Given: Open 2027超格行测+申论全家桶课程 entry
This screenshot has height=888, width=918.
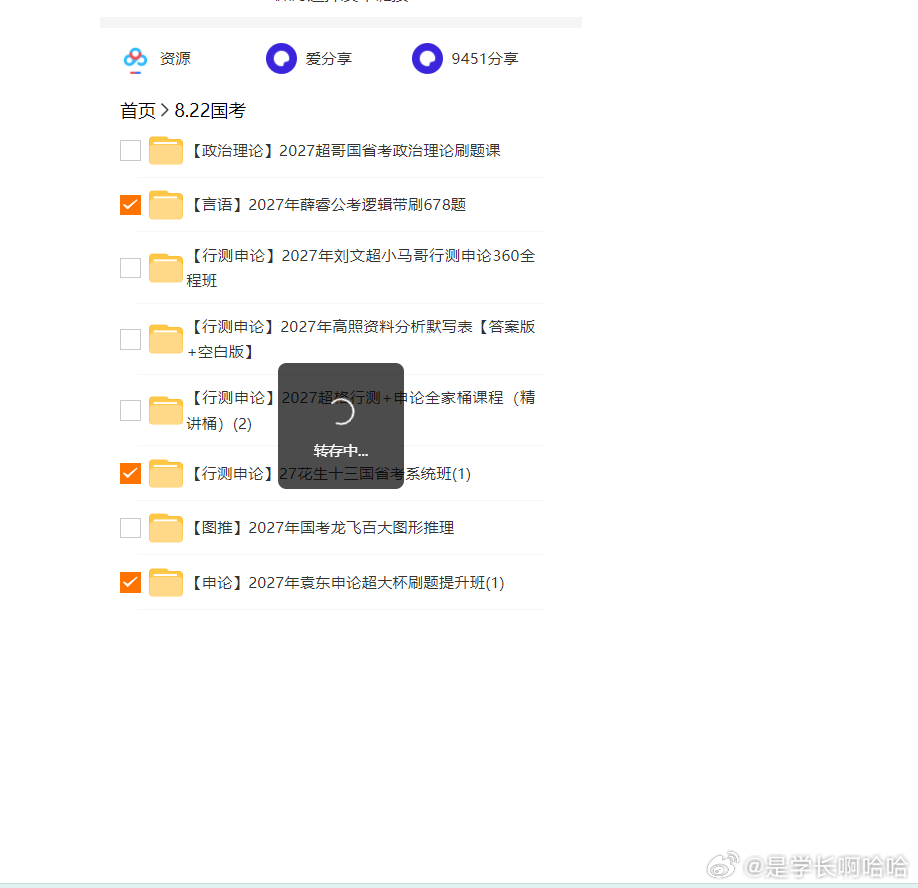Looking at the screenshot, I should [361, 410].
